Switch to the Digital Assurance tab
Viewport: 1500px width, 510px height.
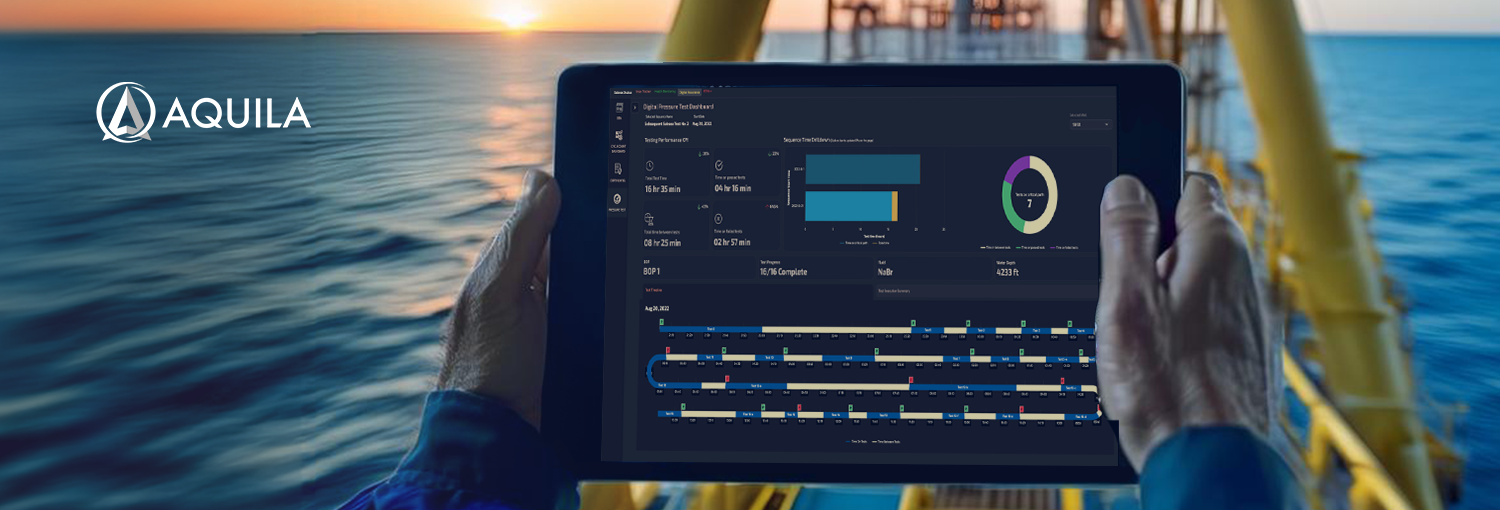[689, 92]
